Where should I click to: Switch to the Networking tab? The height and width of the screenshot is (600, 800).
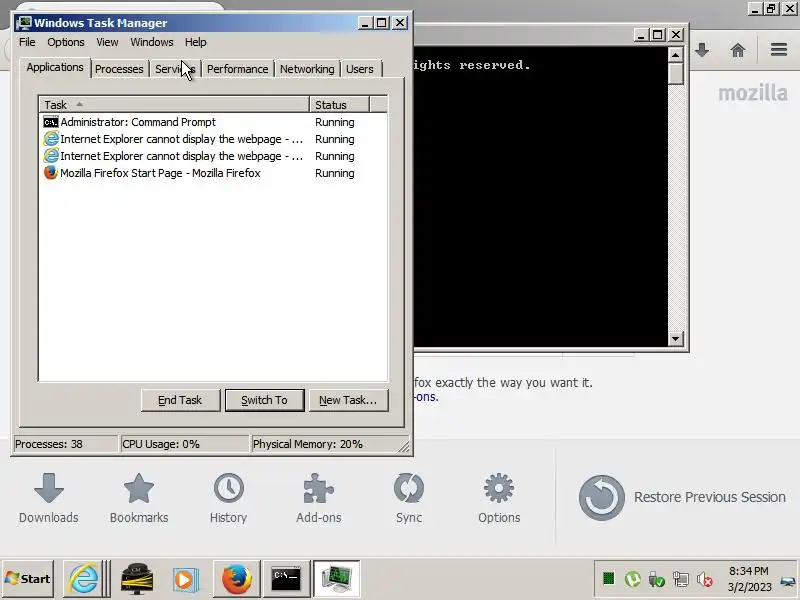[307, 69]
